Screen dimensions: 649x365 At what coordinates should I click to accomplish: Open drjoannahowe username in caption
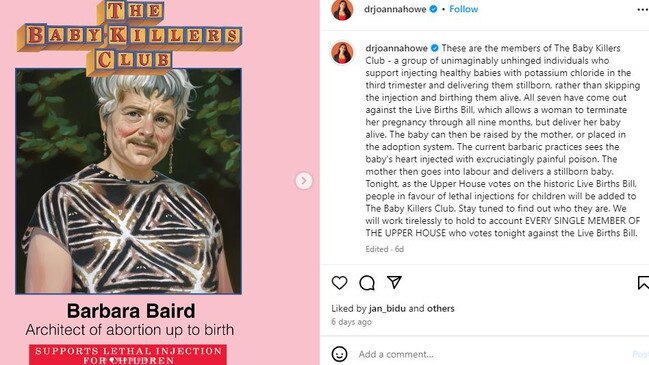pyautogui.click(x=397, y=48)
